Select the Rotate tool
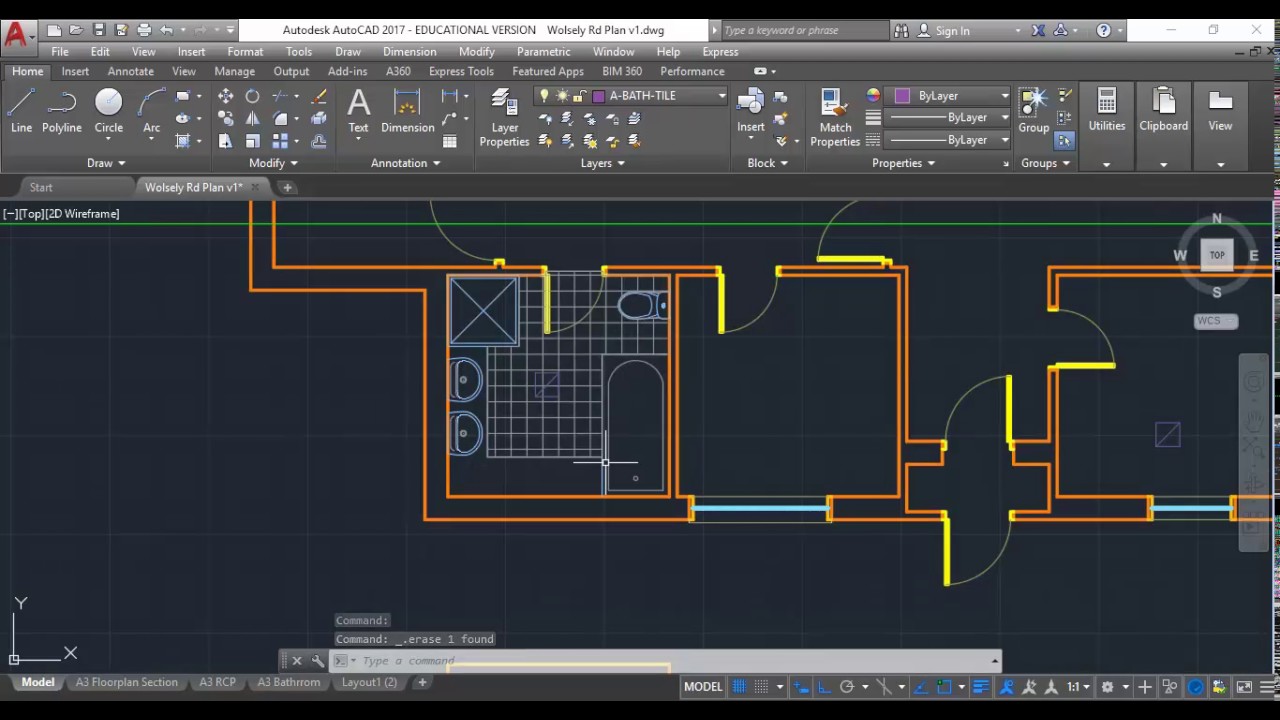Viewport: 1280px width, 720px height. click(253, 96)
